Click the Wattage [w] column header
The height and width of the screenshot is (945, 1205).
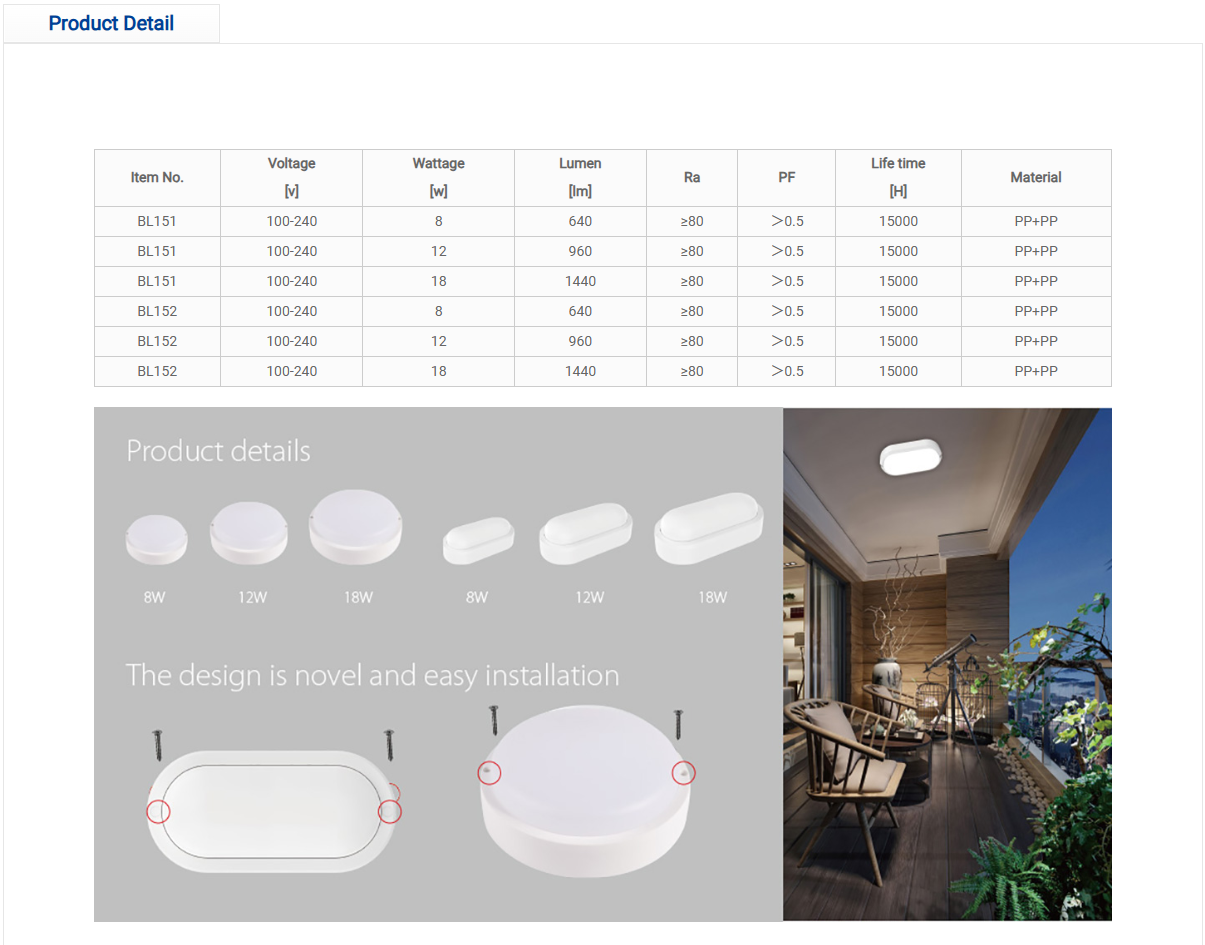click(439, 178)
